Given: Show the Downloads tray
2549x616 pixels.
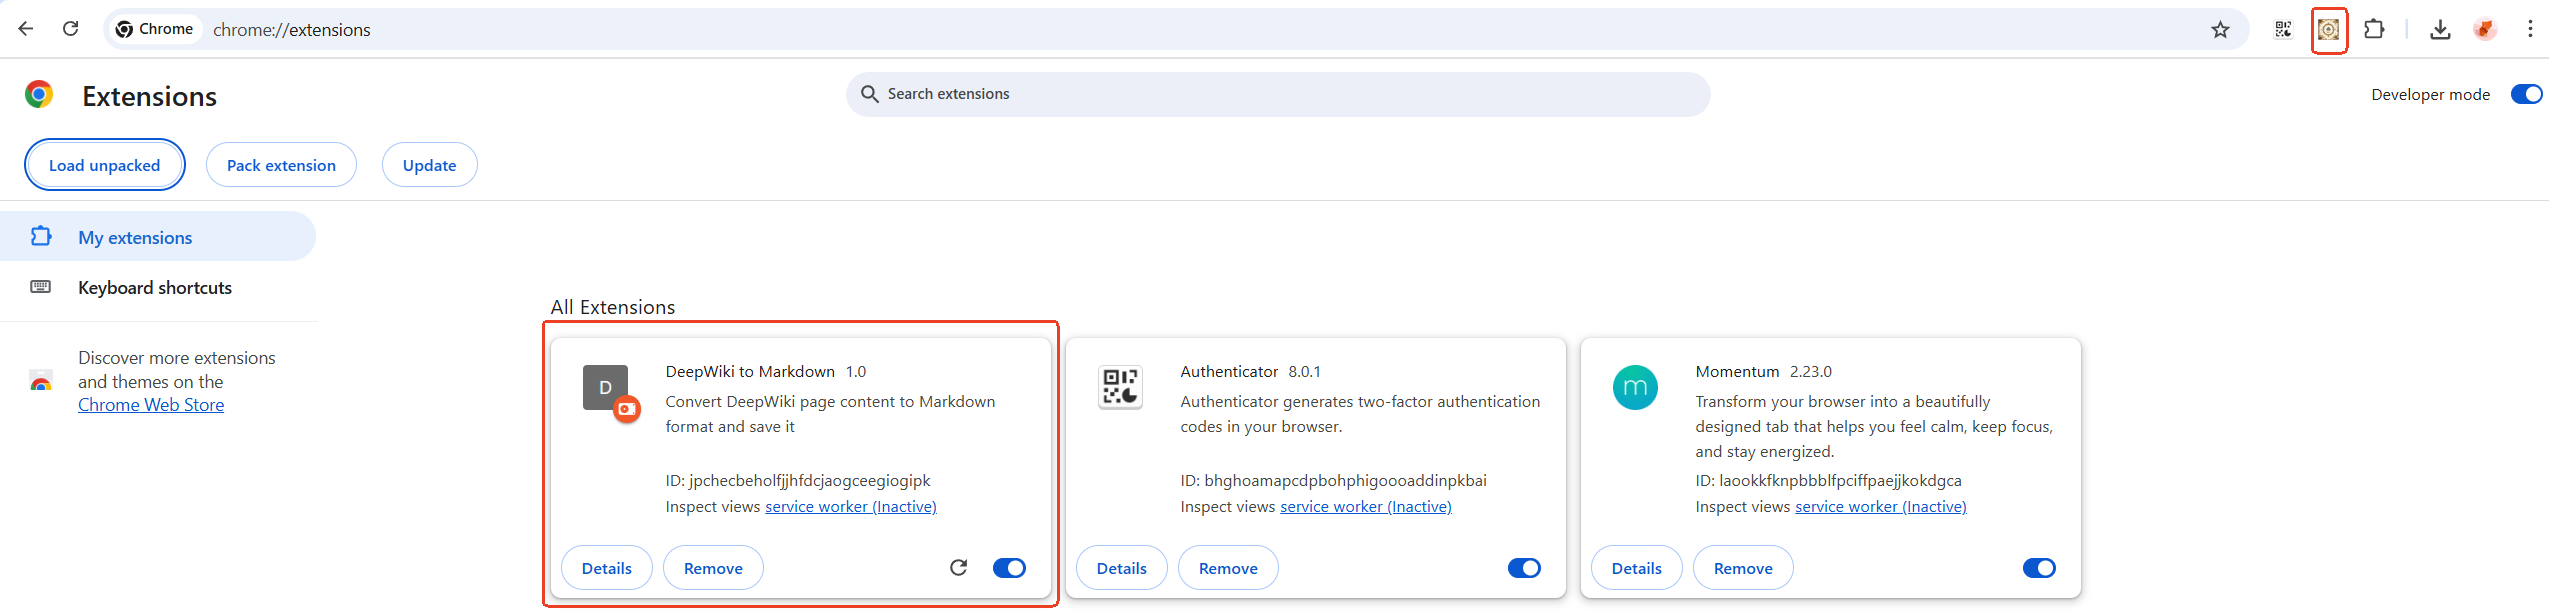Looking at the screenshot, I should point(2440,29).
